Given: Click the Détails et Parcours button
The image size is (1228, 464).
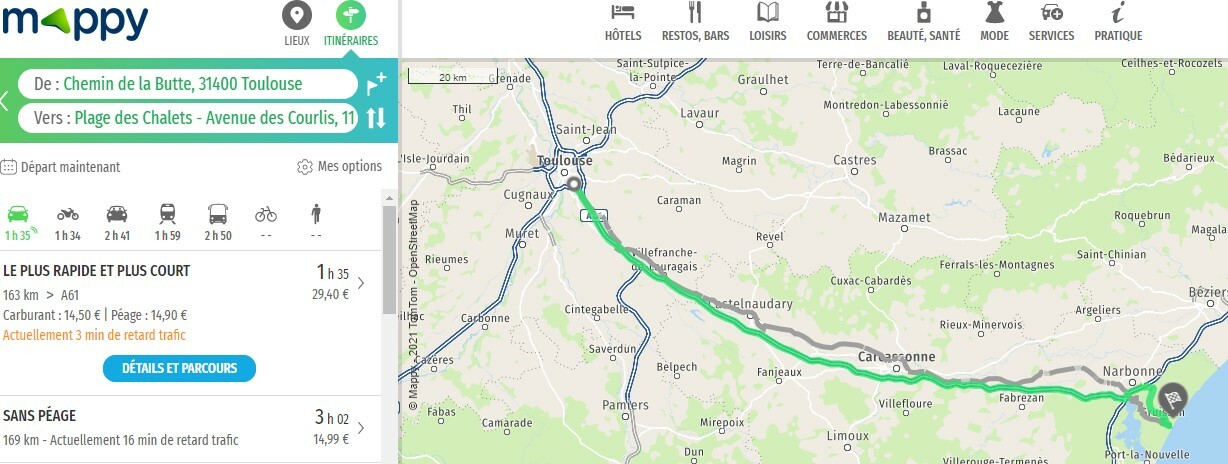Looking at the screenshot, I should pos(179,368).
